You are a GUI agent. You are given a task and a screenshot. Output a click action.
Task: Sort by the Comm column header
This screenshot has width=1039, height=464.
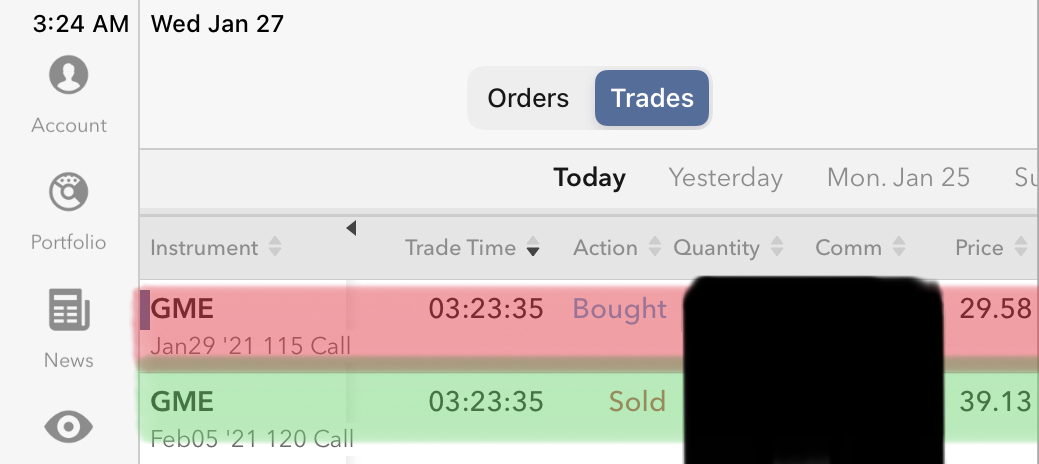coord(860,248)
